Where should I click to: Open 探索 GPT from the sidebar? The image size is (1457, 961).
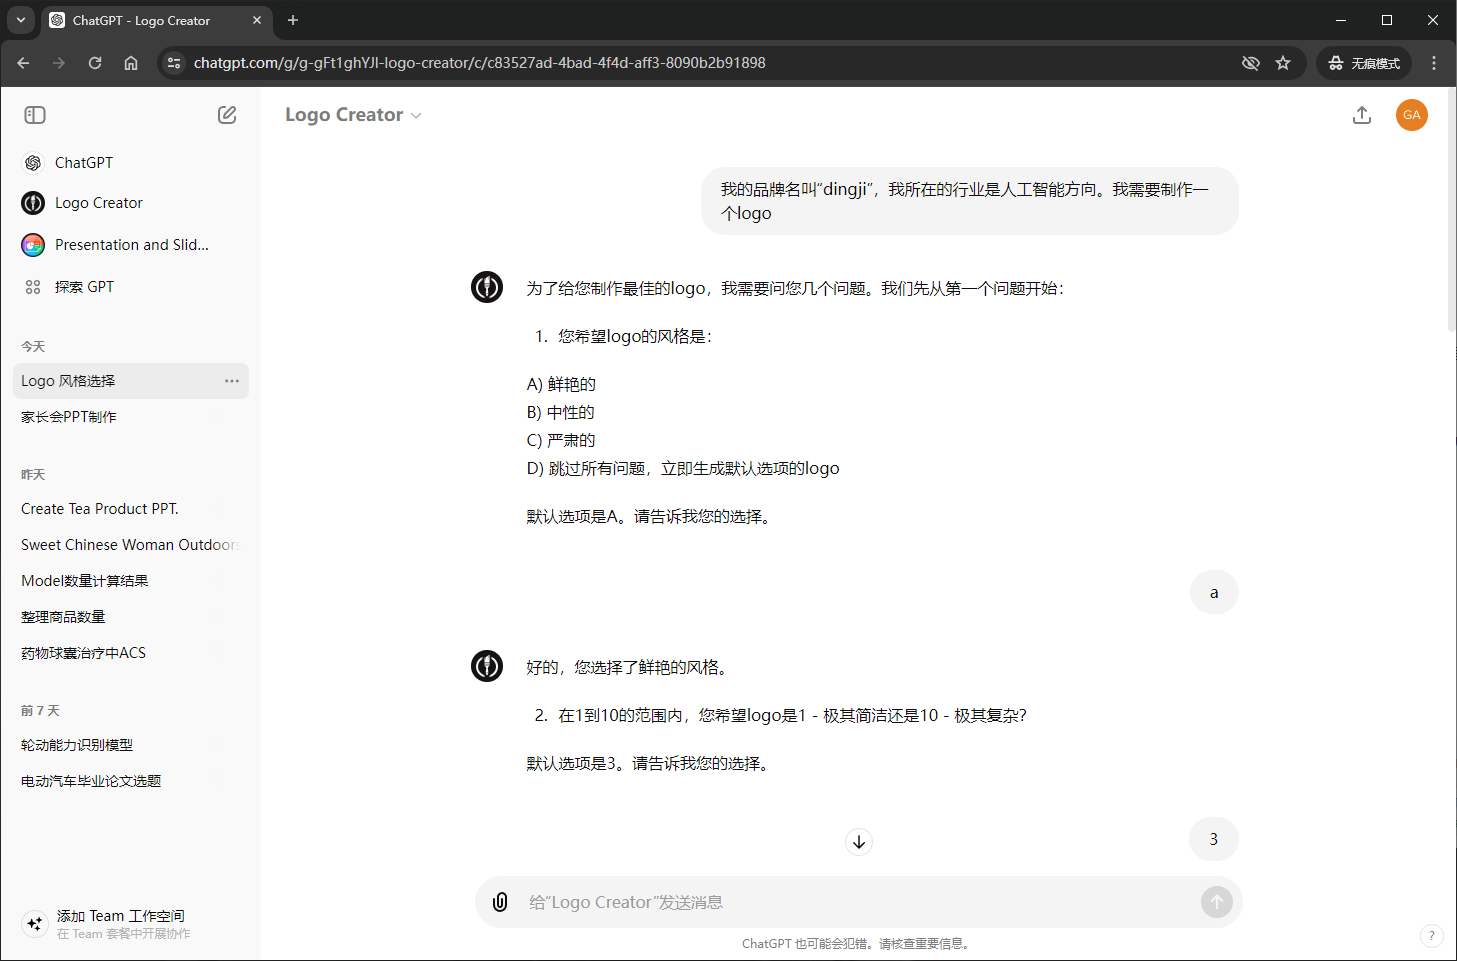click(x=84, y=287)
